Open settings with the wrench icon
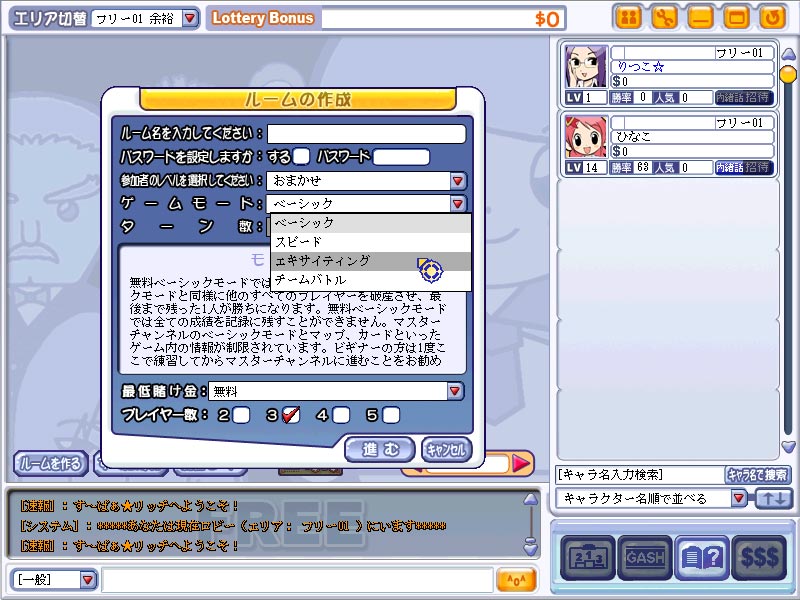The image size is (800, 600). pos(663,17)
